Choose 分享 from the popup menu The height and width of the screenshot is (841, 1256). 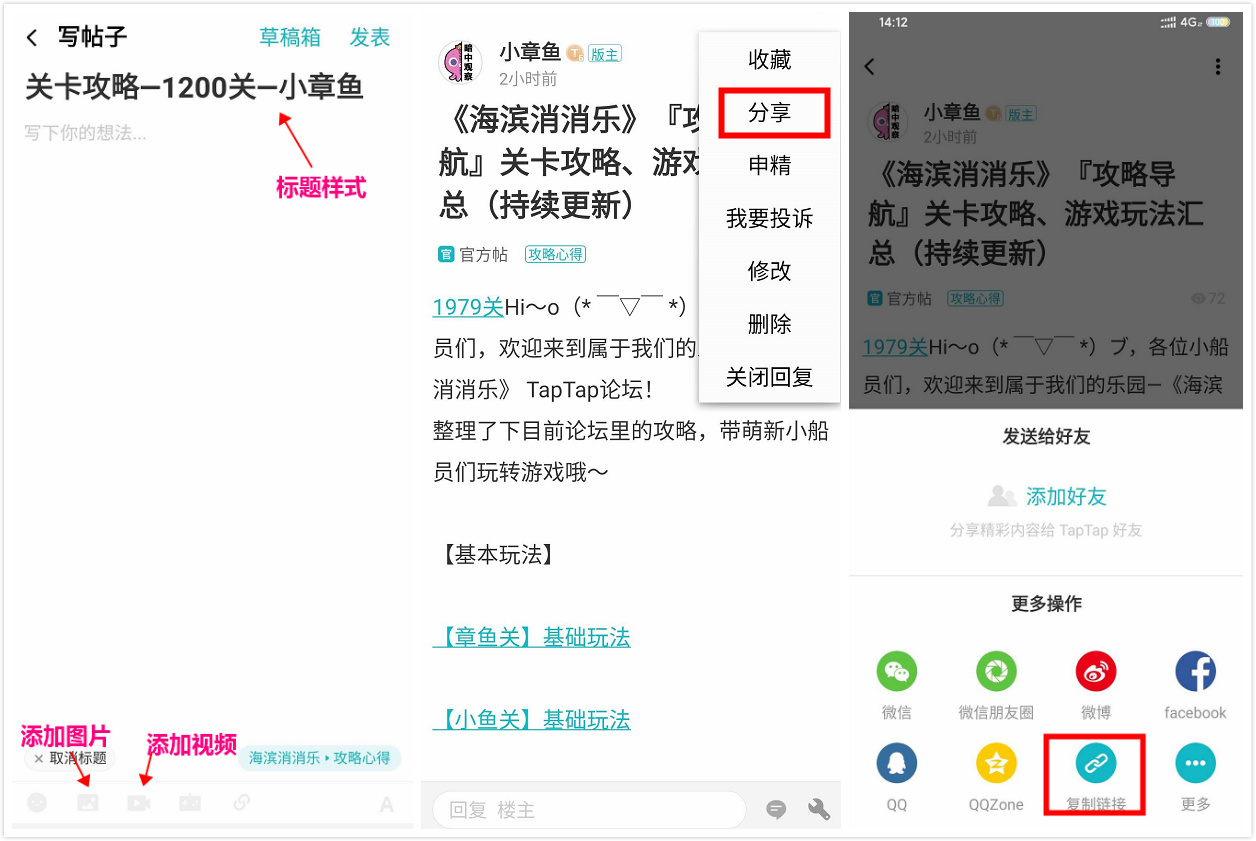pyautogui.click(x=770, y=113)
